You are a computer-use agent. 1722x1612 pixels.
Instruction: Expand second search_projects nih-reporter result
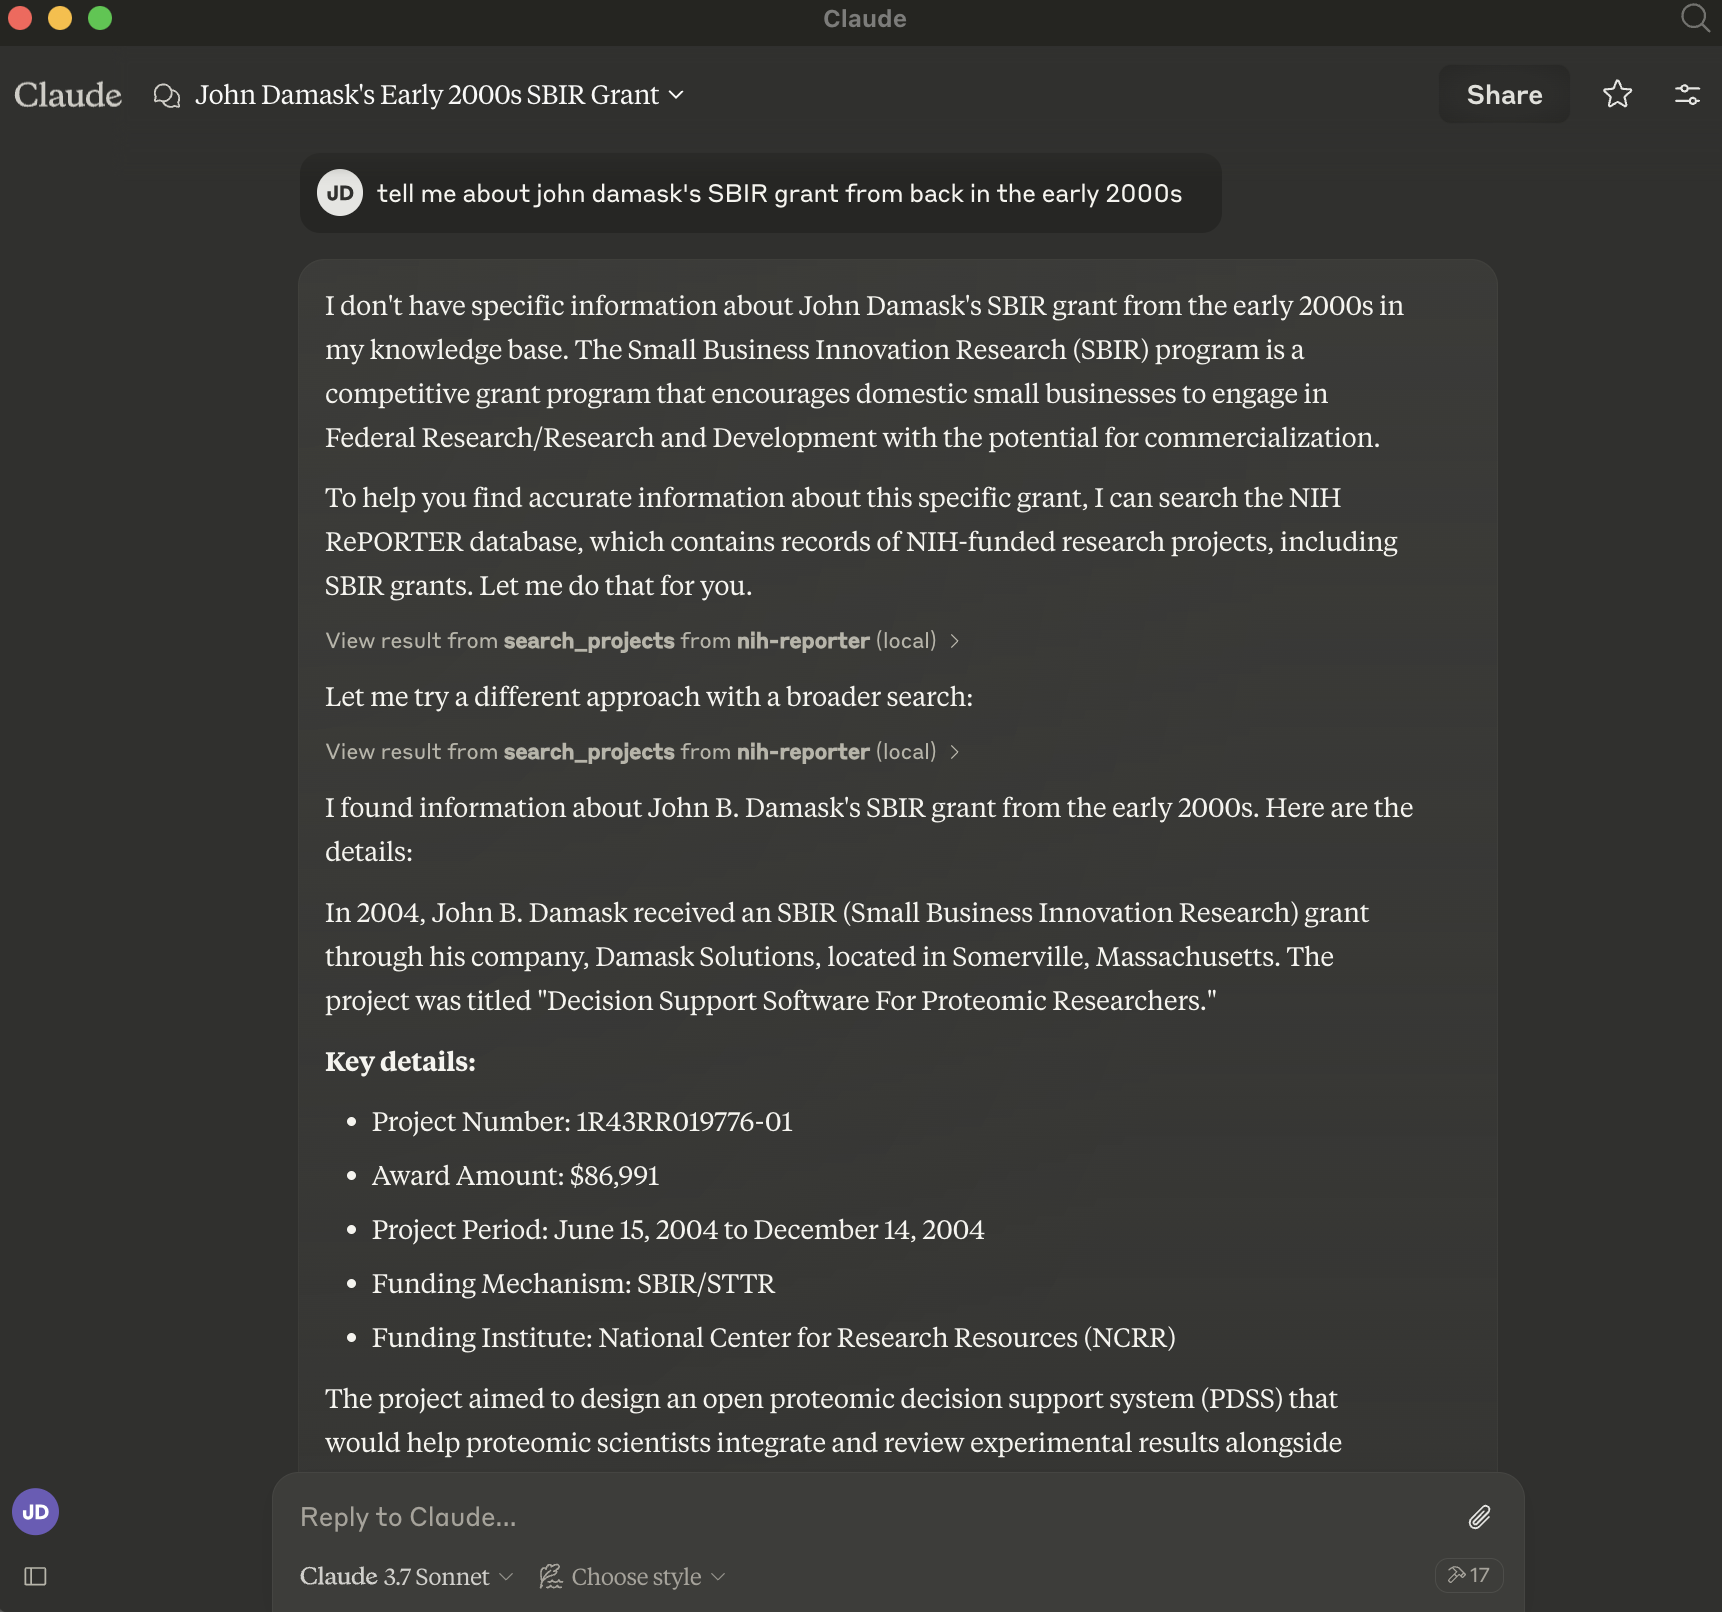pos(642,752)
